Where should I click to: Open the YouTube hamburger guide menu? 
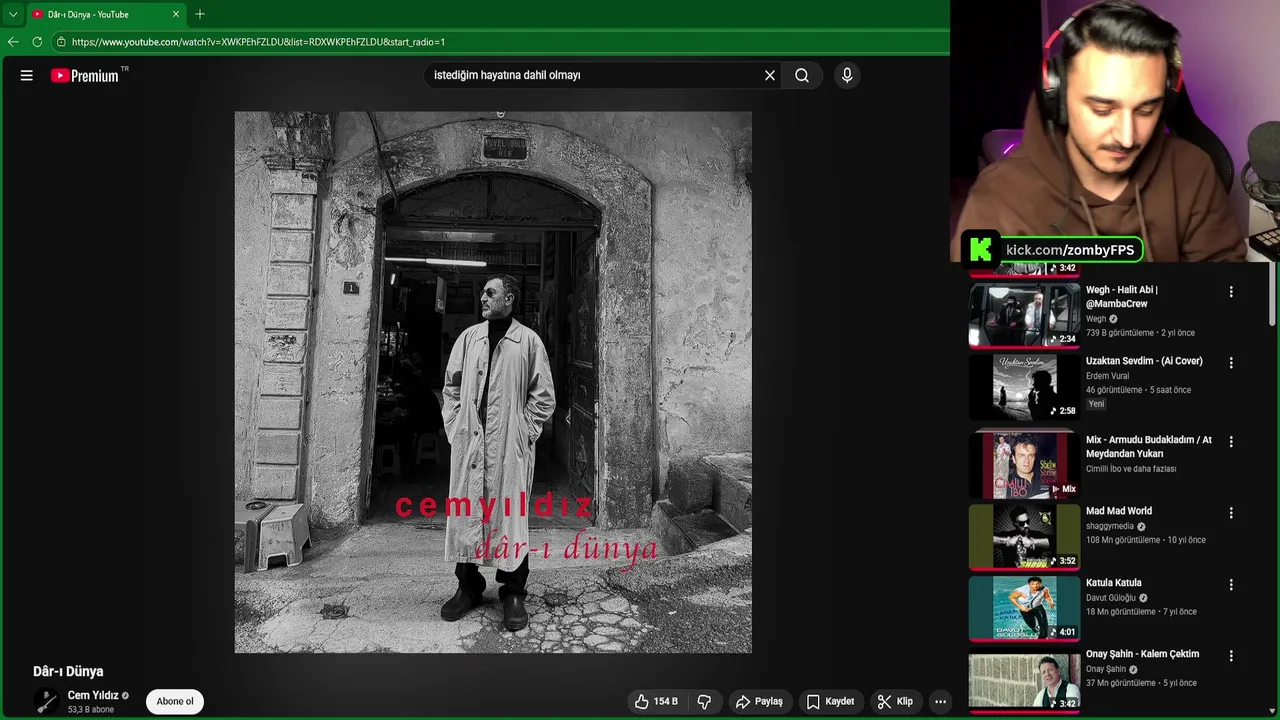(x=27, y=75)
